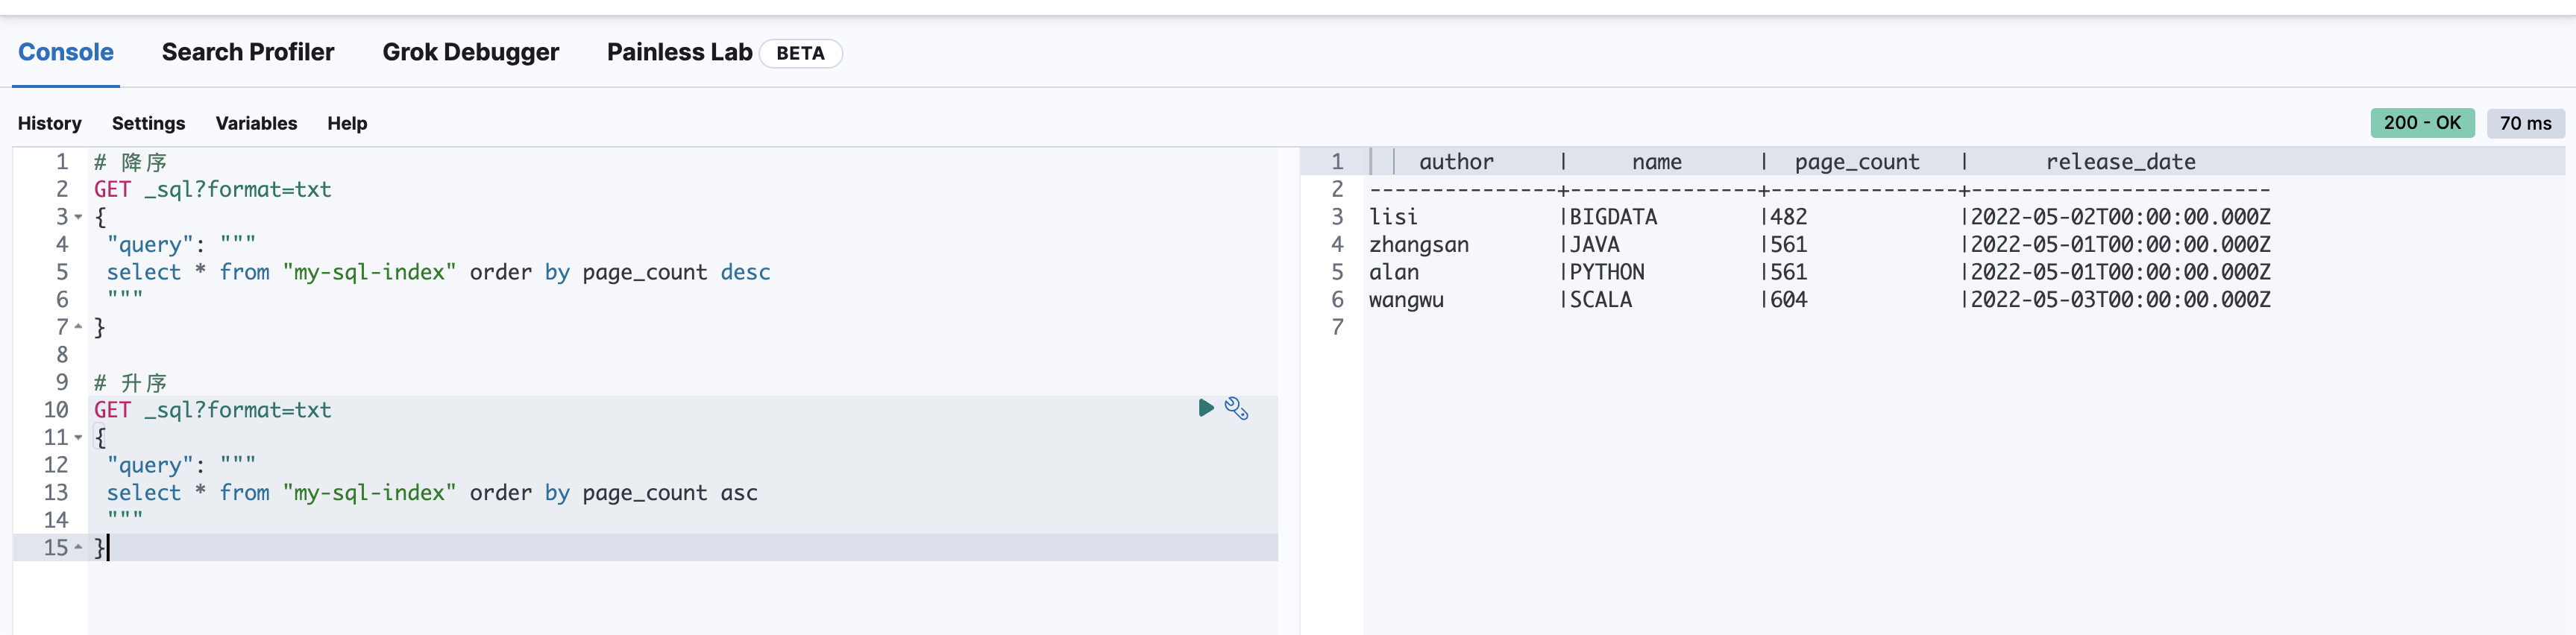Click 'BIGDATA' in the name column
Viewport: 2576px width, 635px height.
(1613, 217)
